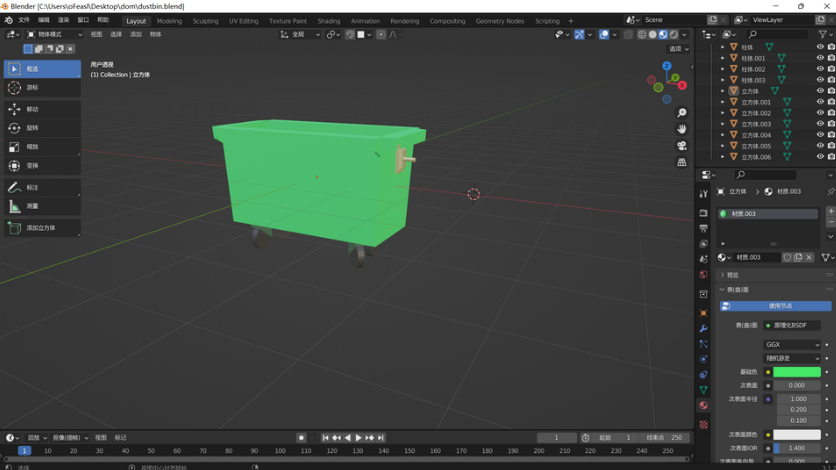Click the 使用节点 (Use Nodes) button
The height and width of the screenshot is (470, 836).
(776, 306)
